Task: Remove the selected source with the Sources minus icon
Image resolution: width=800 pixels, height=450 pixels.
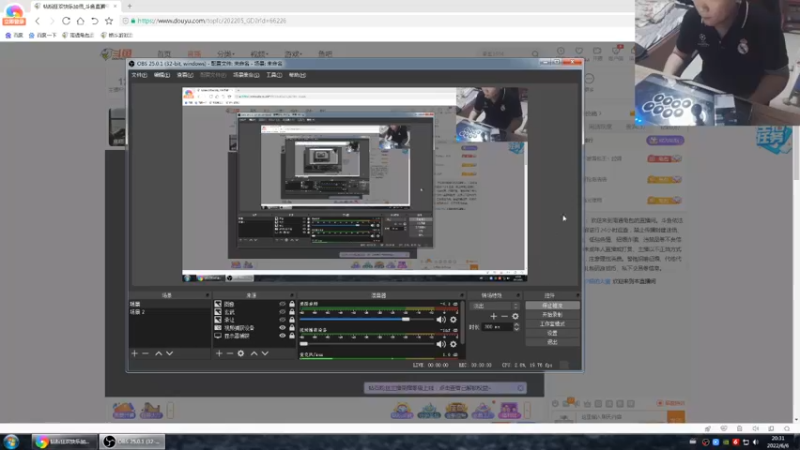Action: click(x=230, y=353)
